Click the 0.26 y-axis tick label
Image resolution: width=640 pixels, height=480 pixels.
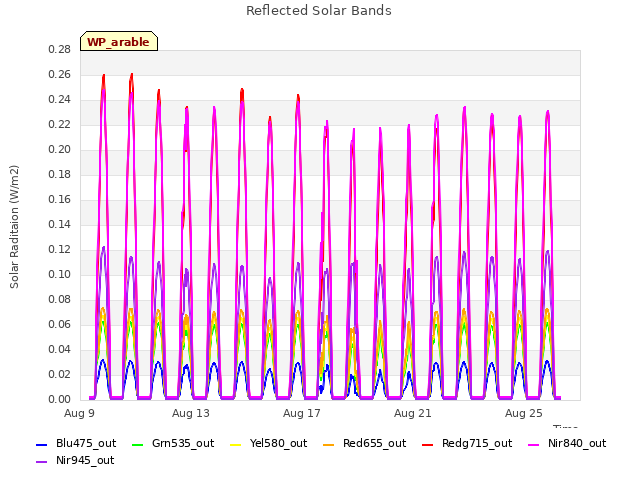(60, 75)
